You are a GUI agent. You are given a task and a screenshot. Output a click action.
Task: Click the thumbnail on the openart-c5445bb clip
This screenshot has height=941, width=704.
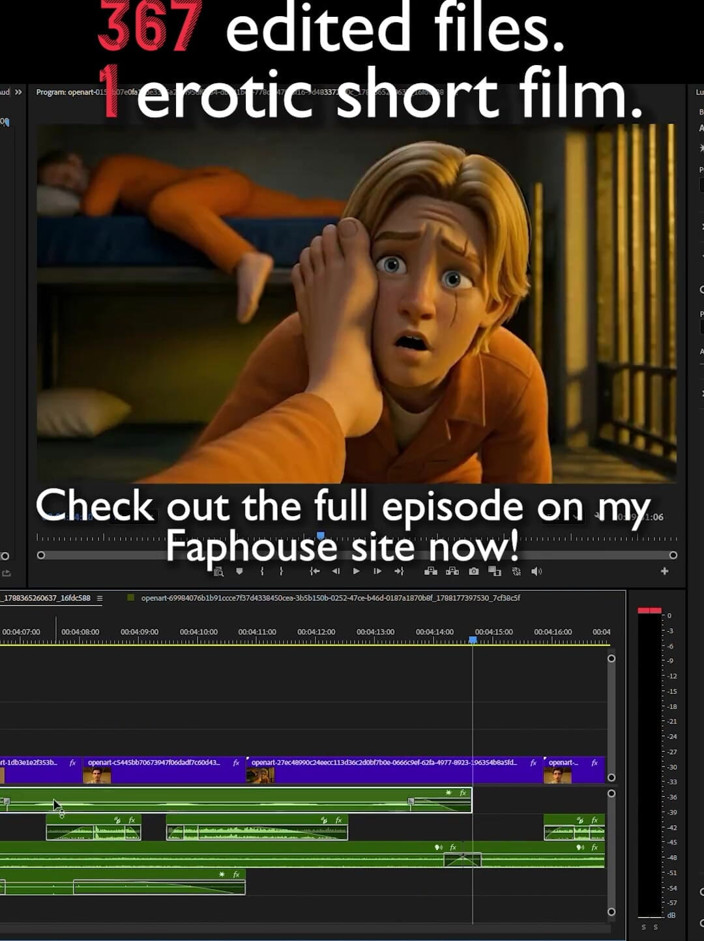tap(97, 775)
